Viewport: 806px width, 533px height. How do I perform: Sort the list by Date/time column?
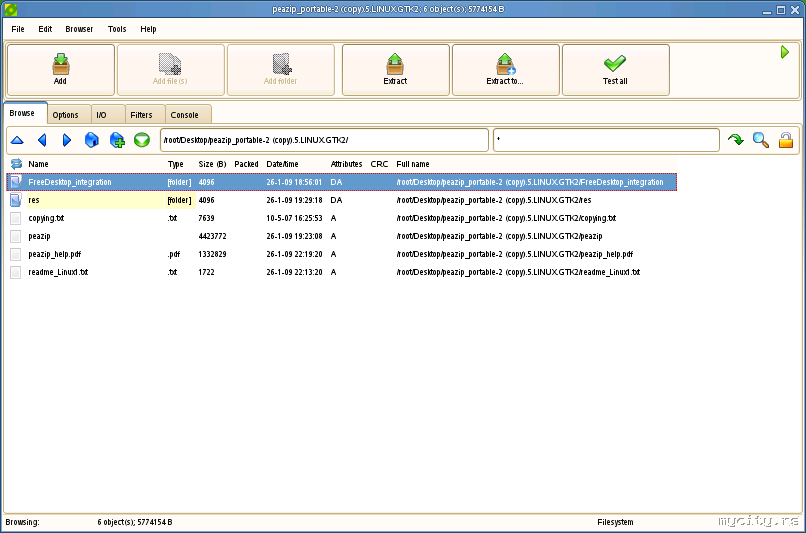click(x=282, y=164)
